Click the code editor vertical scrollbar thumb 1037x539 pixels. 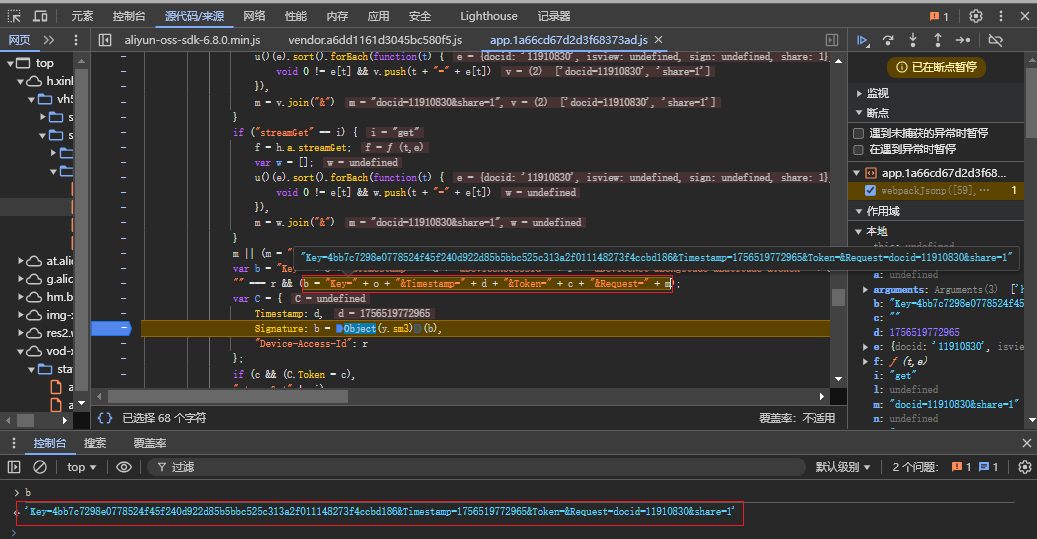coord(838,297)
